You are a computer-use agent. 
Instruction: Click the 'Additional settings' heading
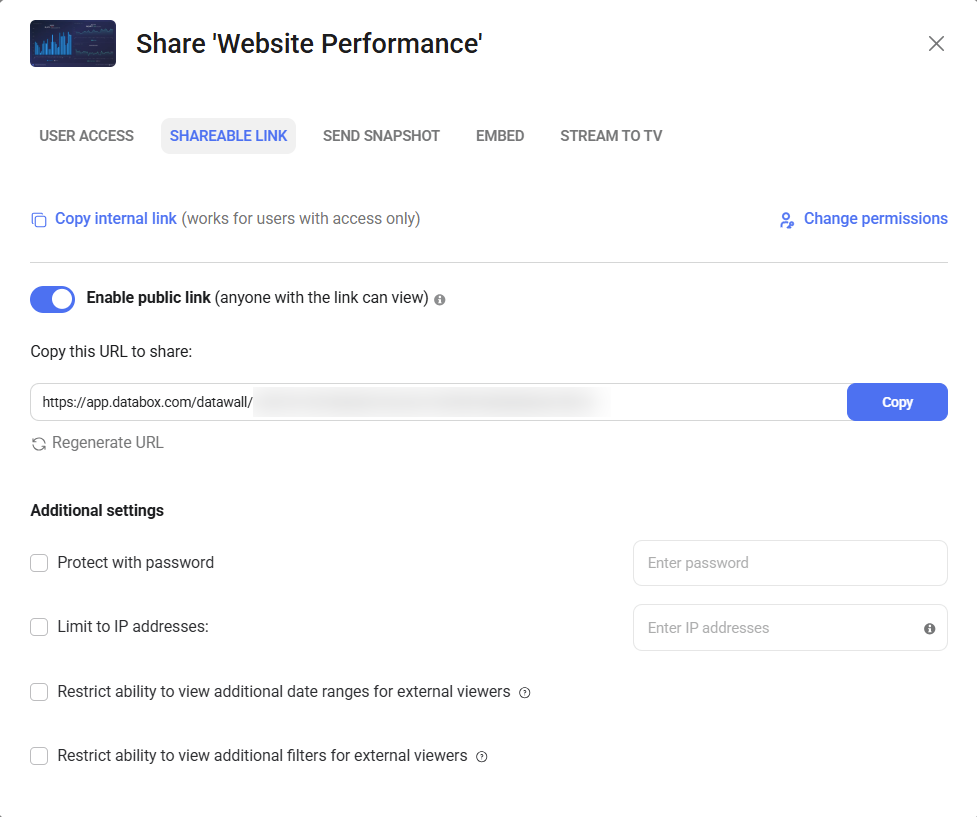[x=97, y=510]
